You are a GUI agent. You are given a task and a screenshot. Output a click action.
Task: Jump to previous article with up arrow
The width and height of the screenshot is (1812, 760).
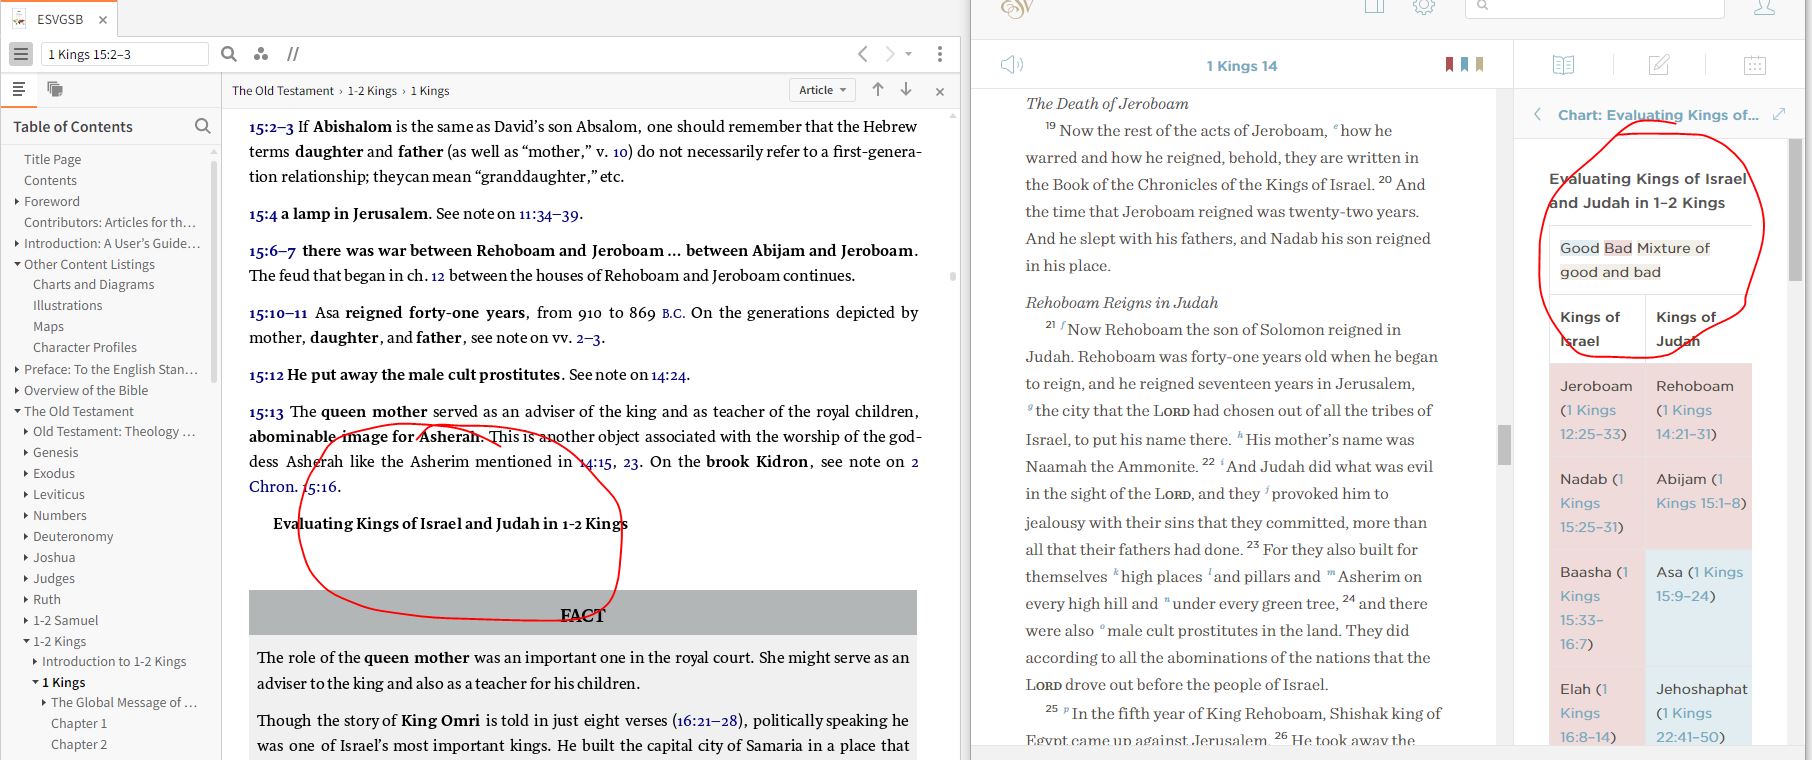(x=878, y=90)
